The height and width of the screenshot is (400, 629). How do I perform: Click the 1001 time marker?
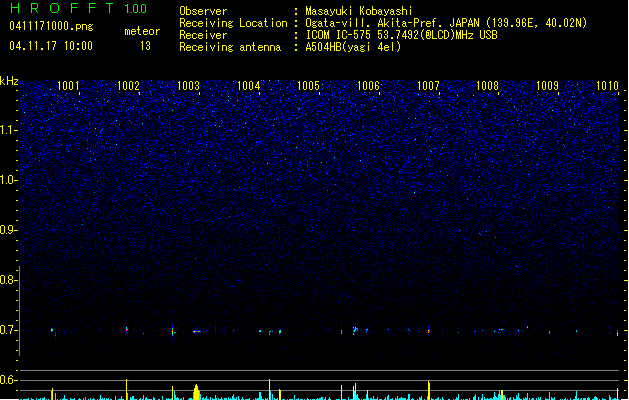point(68,86)
